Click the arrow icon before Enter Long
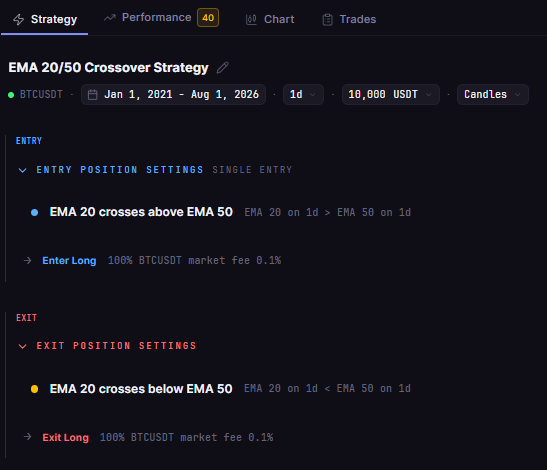The height and width of the screenshot is (470, 547). pyautogui.click(x=27, y=261)
